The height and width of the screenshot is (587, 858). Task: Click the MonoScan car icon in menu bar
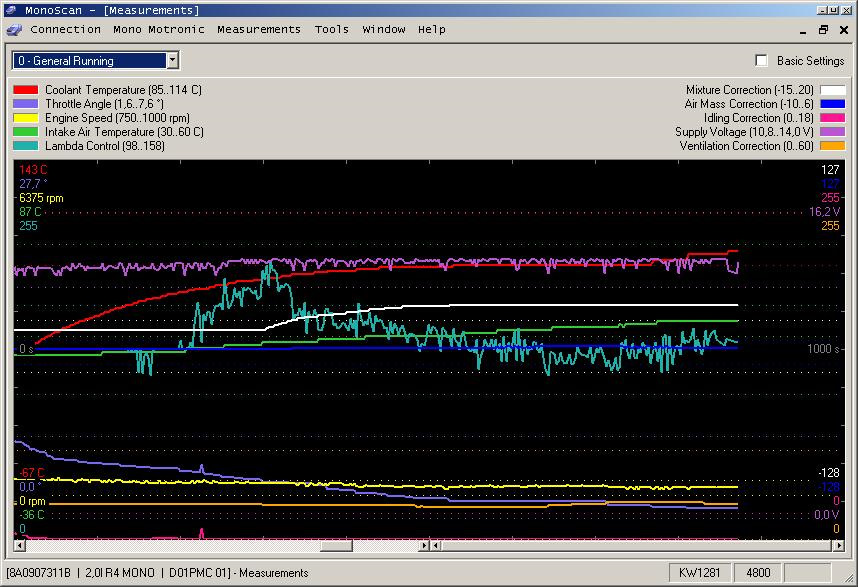pyautogui.click(x=14, y=30)
